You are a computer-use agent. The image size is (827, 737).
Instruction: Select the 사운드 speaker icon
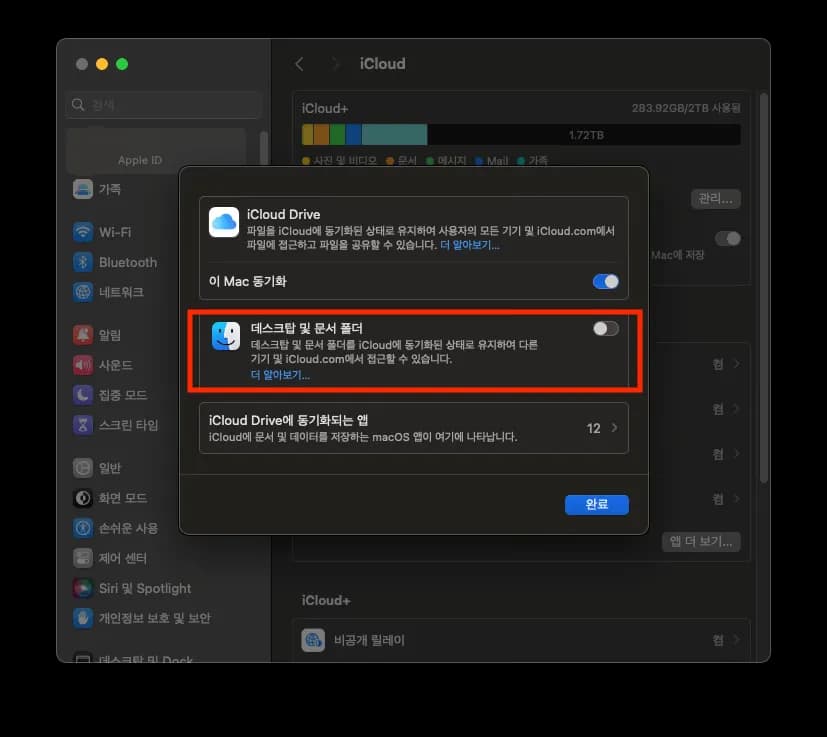[x=84, y=365]
